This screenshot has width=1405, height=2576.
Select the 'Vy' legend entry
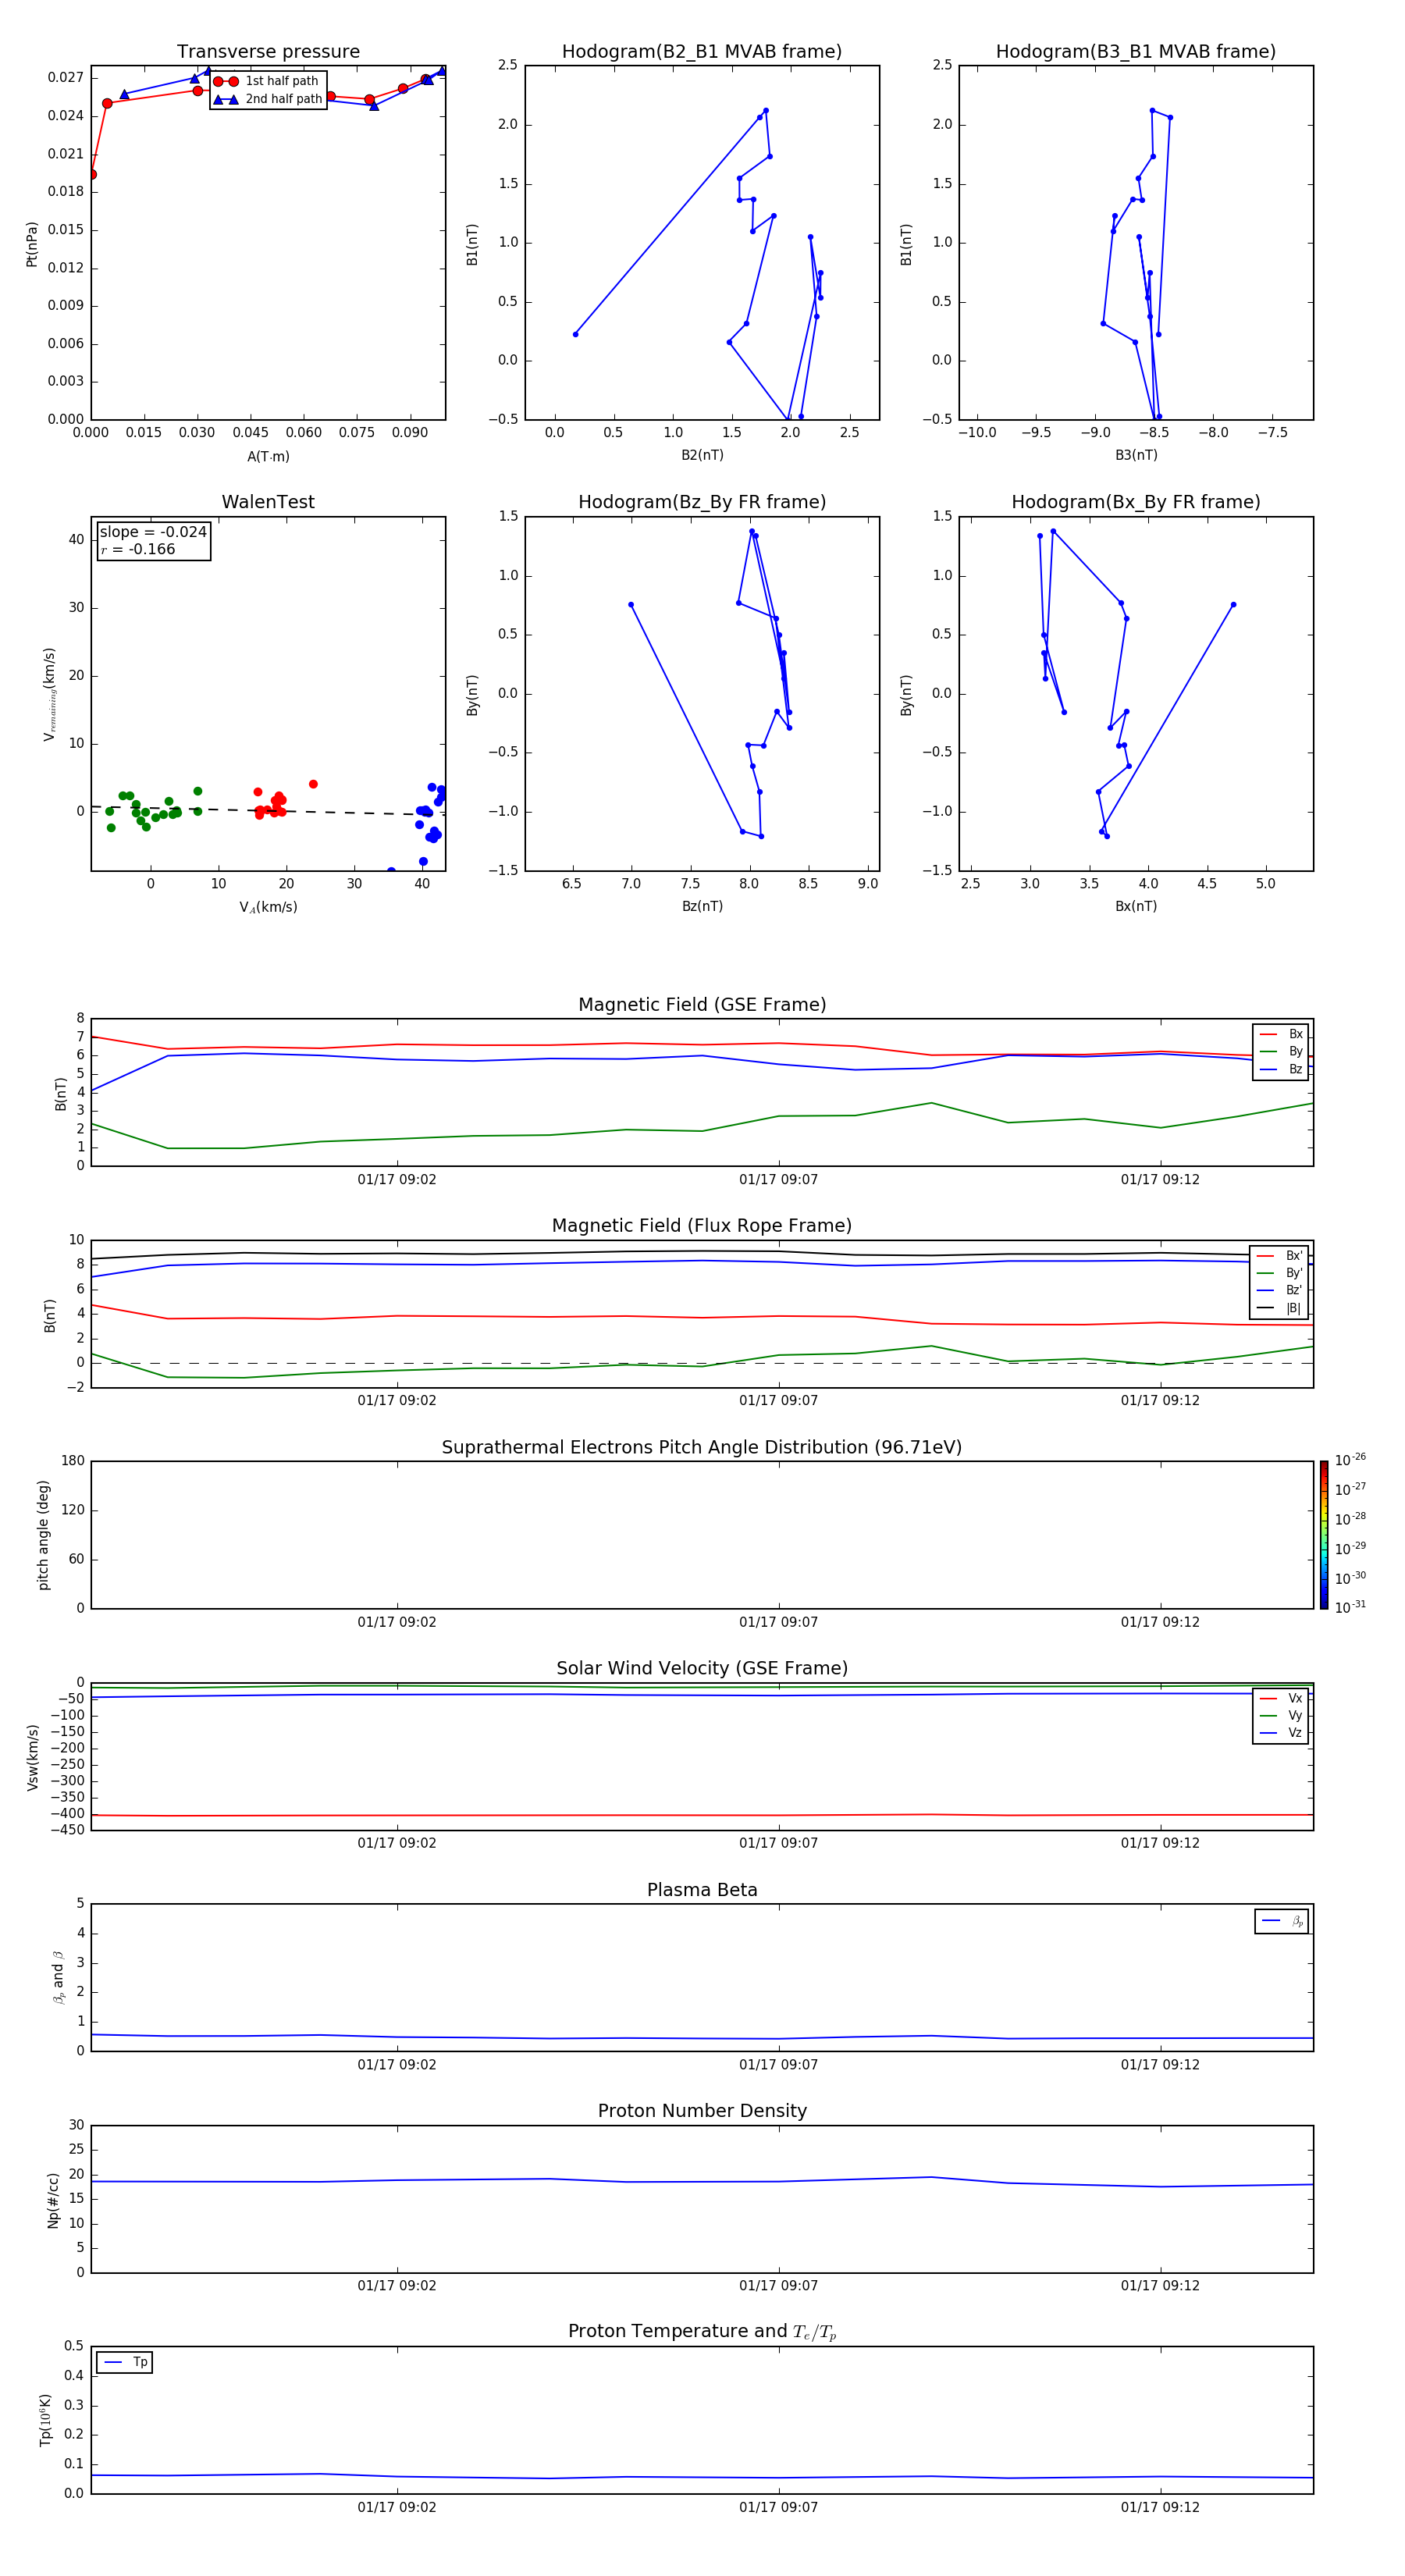click(1281, 1715)
